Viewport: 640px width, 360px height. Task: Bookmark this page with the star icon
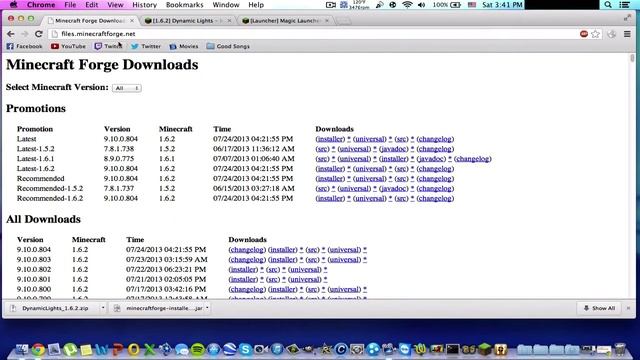[596, 34]
